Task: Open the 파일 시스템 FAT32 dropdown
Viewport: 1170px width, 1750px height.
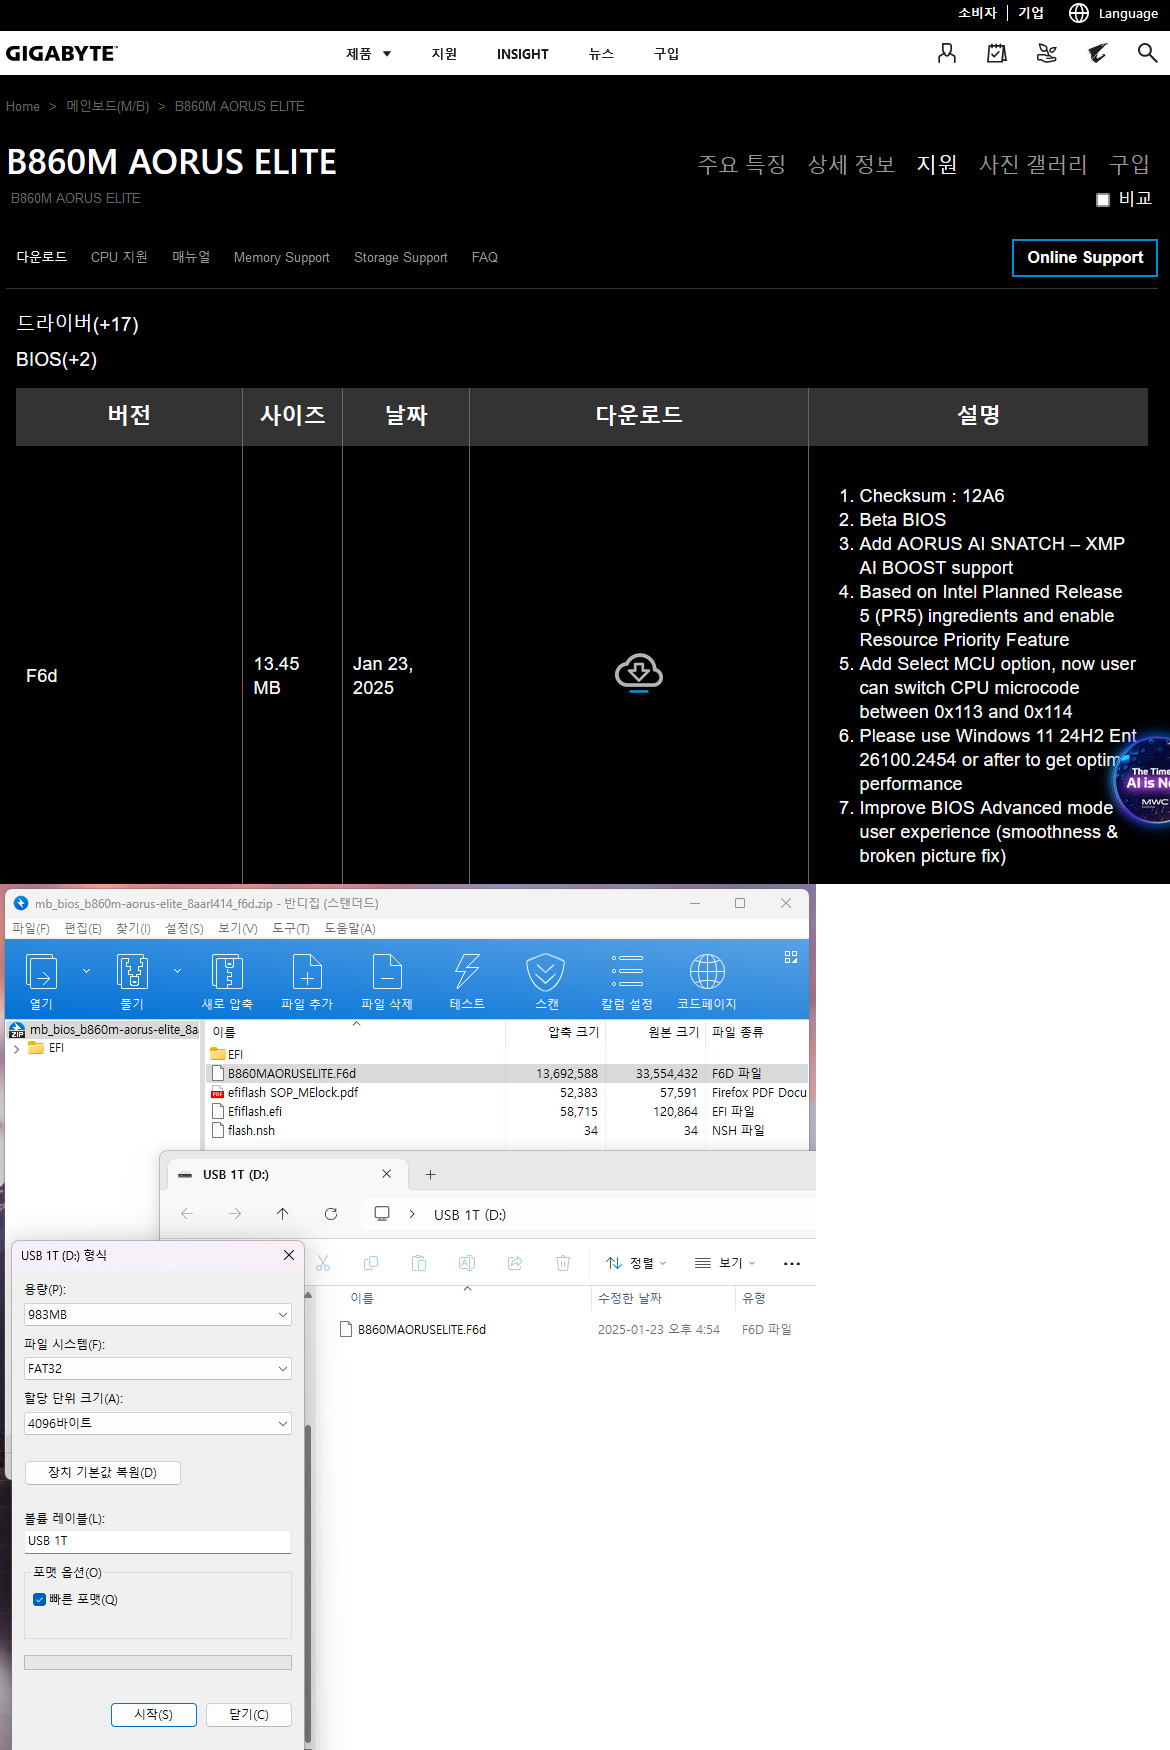Action: pos(158,1369)
